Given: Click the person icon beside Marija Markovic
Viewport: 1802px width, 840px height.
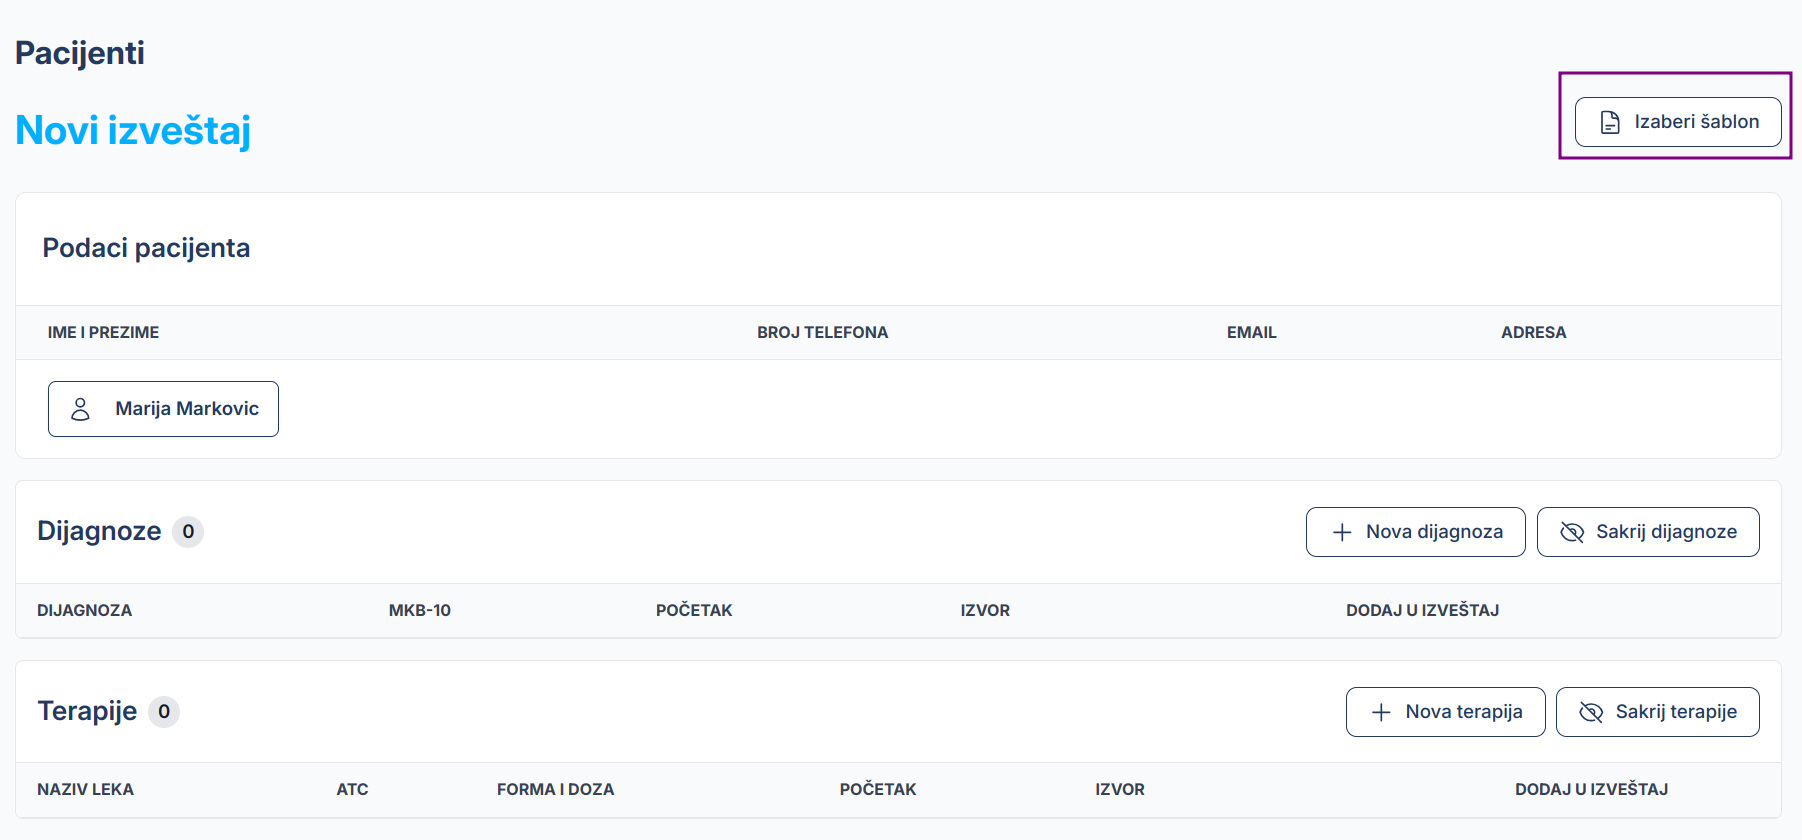Looking at the screenshot, I should click(81, 409).
